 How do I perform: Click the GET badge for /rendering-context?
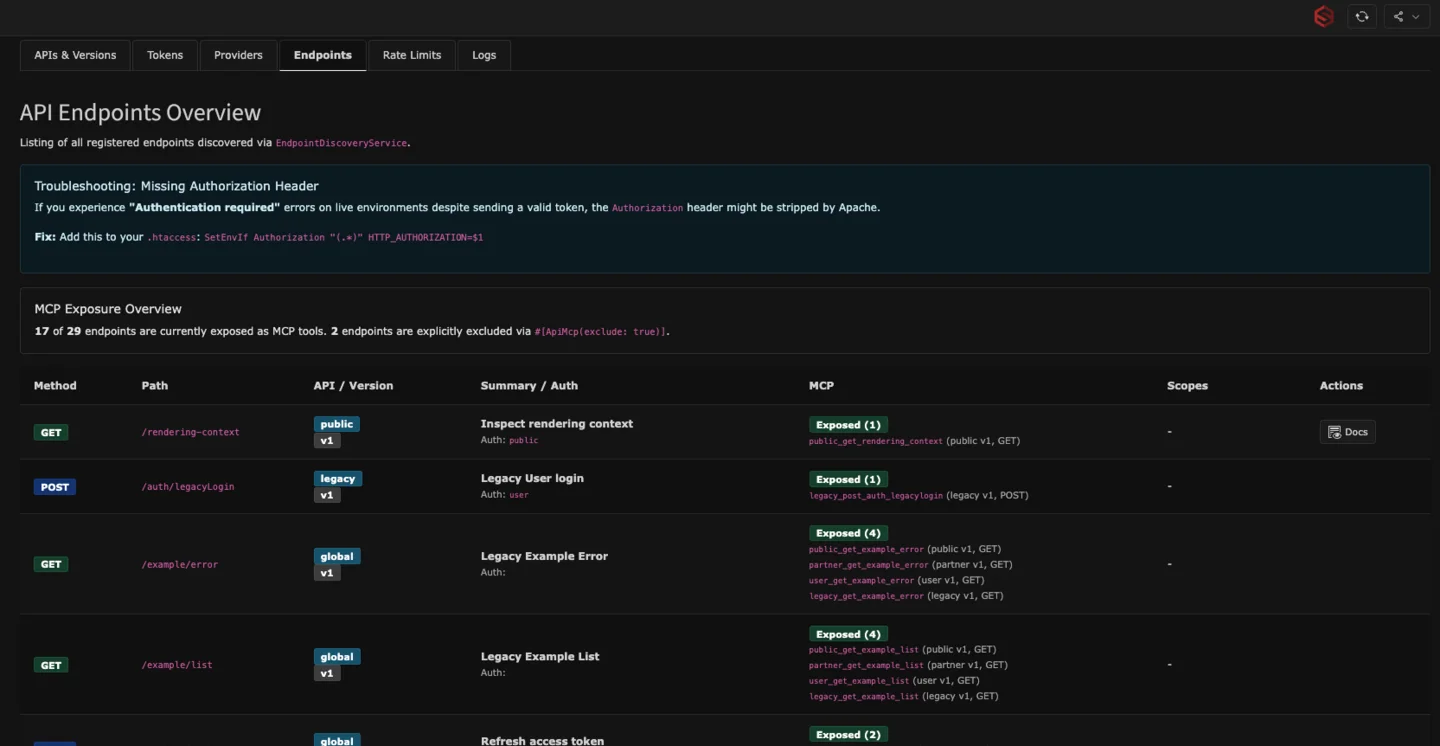click(x=51, y=433)
